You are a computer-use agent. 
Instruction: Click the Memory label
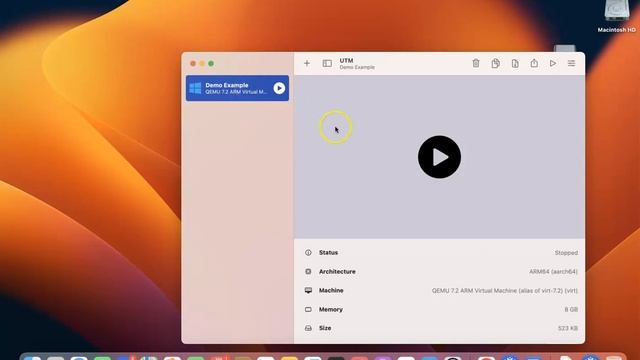point(331,309)
